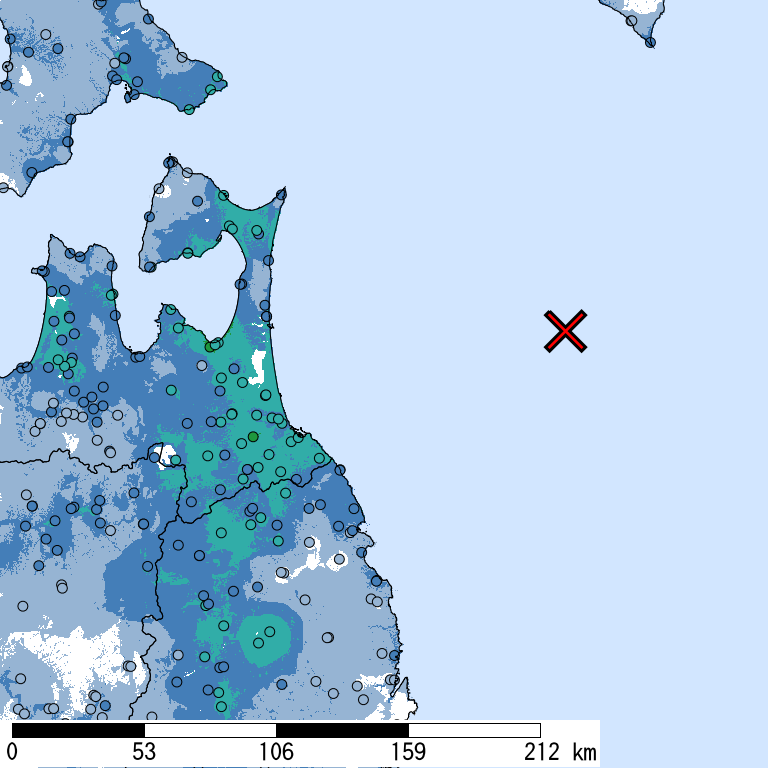Click the "53" scale bar label
The height and width of the screenshot is (768, 768).
click(x=144, y=752)
